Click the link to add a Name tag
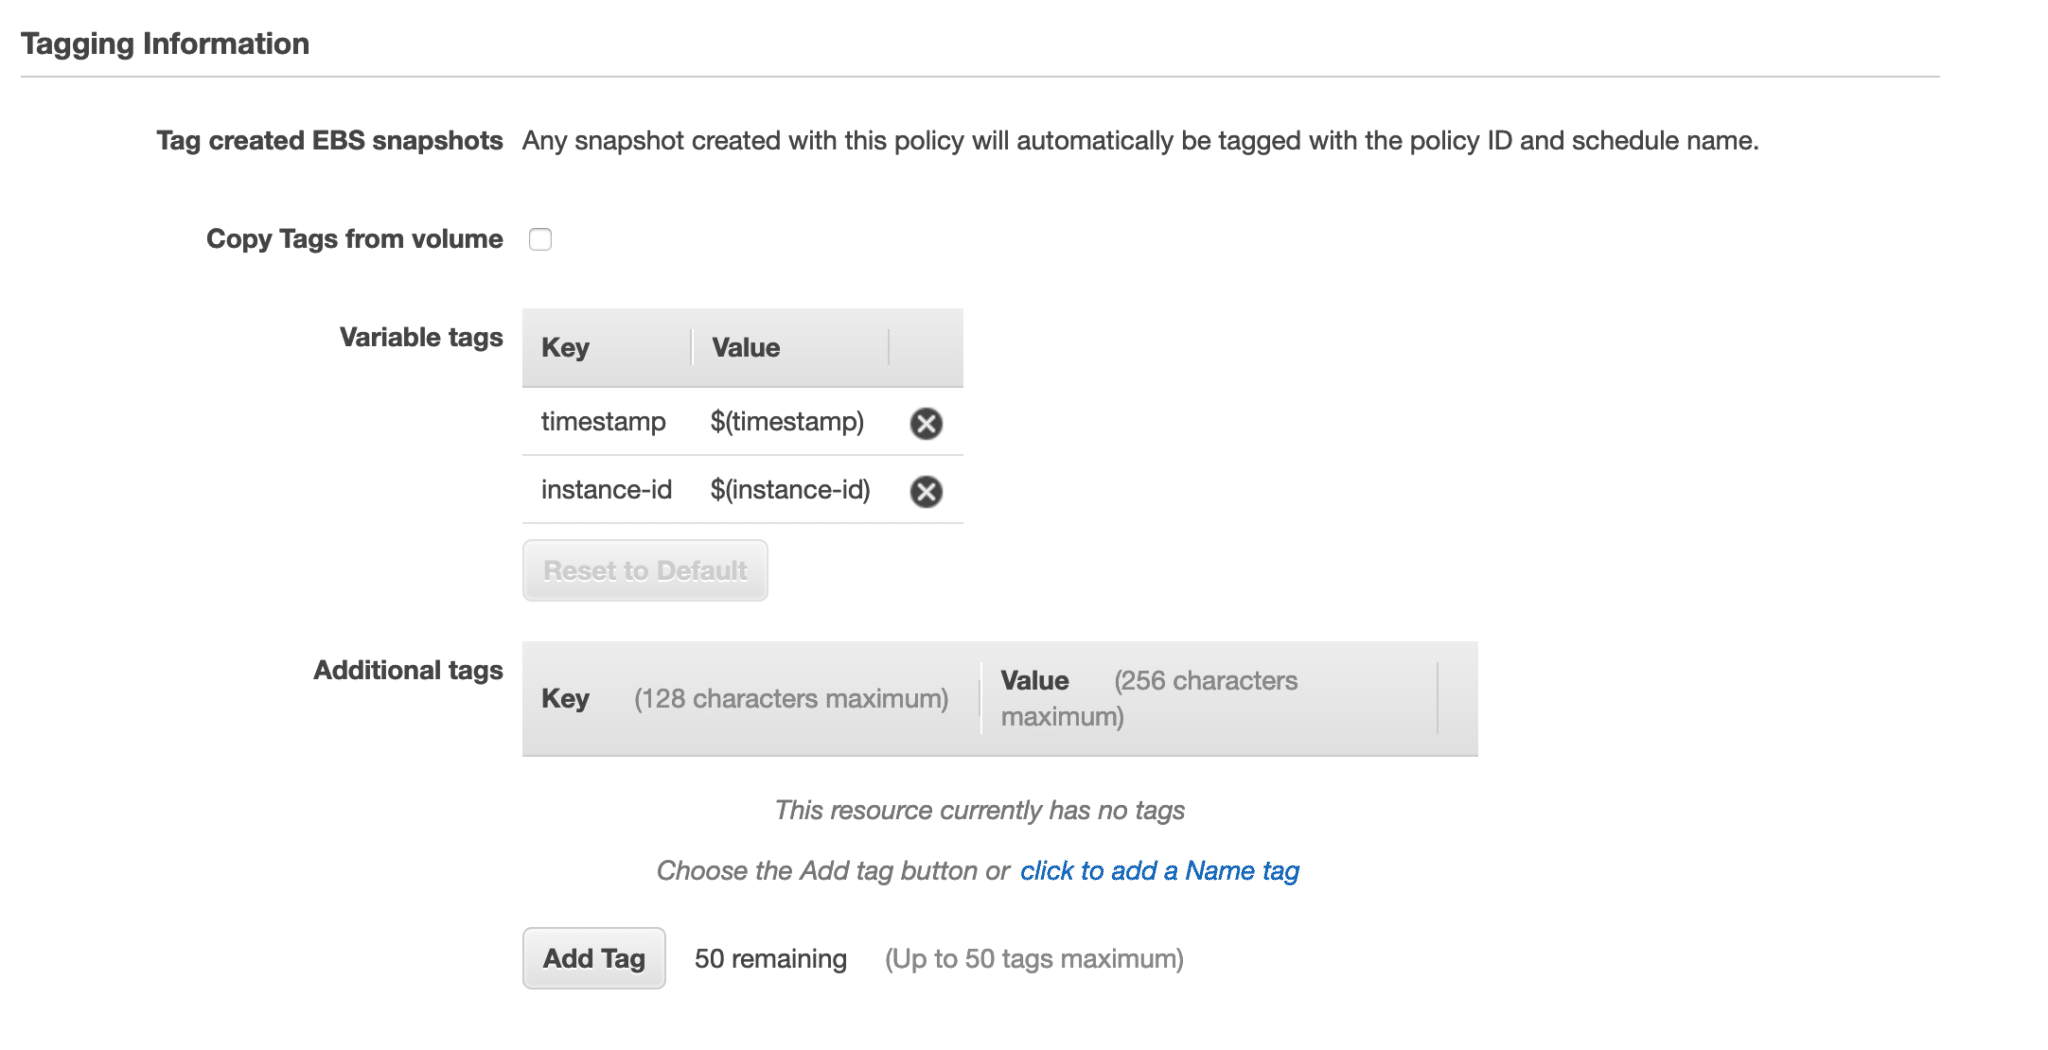 (1158, 870)
